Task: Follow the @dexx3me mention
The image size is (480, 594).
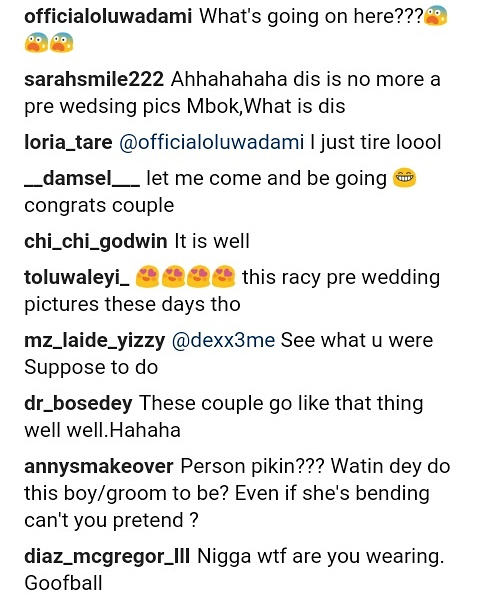Action: pyautogui.click(x=224, y=340)
